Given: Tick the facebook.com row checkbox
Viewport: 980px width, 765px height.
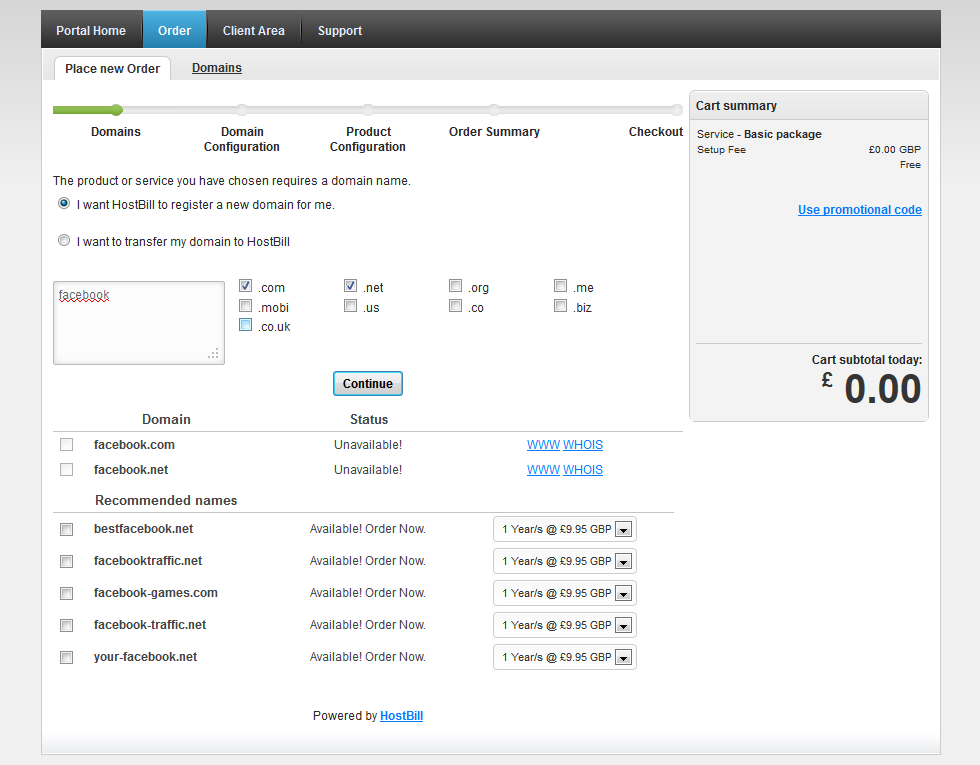Looking at the screenshot, I should click(66, 444).
